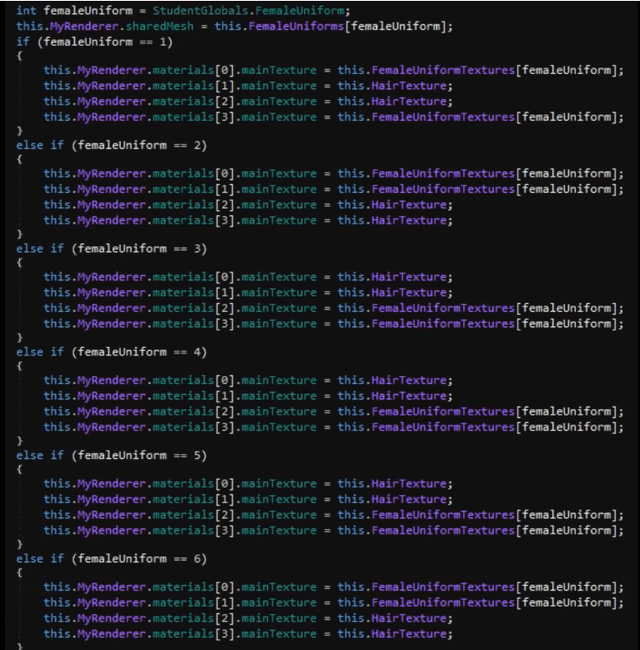Click materials[3] line in femaleUniform == 1 block
The height and width of the screenshot is (650, 640).
(x=334, y=117)
